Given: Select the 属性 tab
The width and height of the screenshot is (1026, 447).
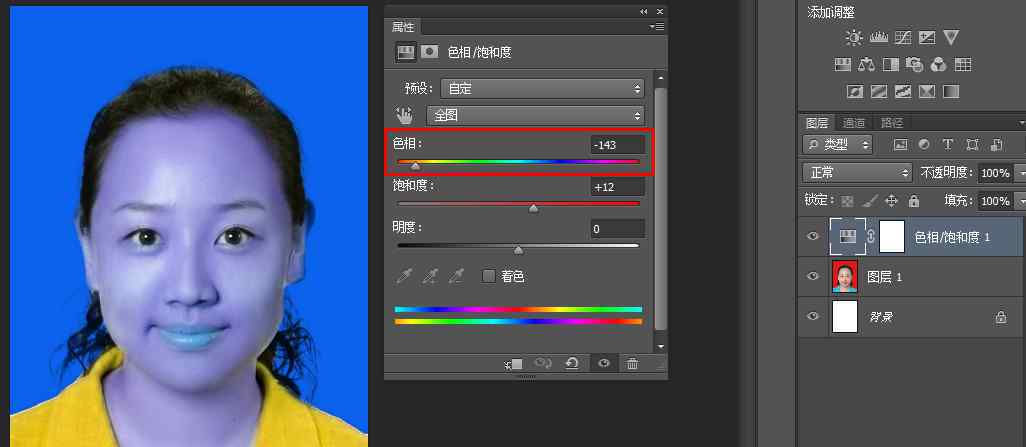Looking at the screenshot, I should tap(403, 27).
